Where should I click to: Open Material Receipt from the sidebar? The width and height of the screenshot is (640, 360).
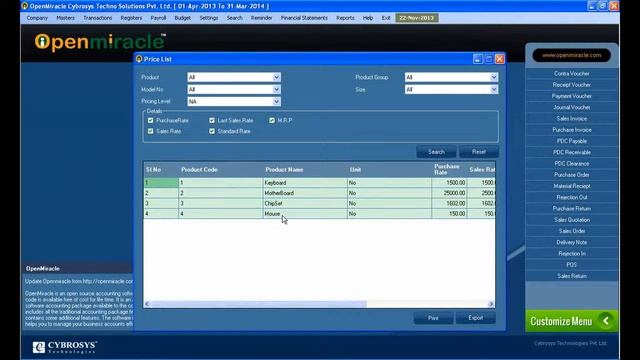pyautogui.click(x=571, y=186)
